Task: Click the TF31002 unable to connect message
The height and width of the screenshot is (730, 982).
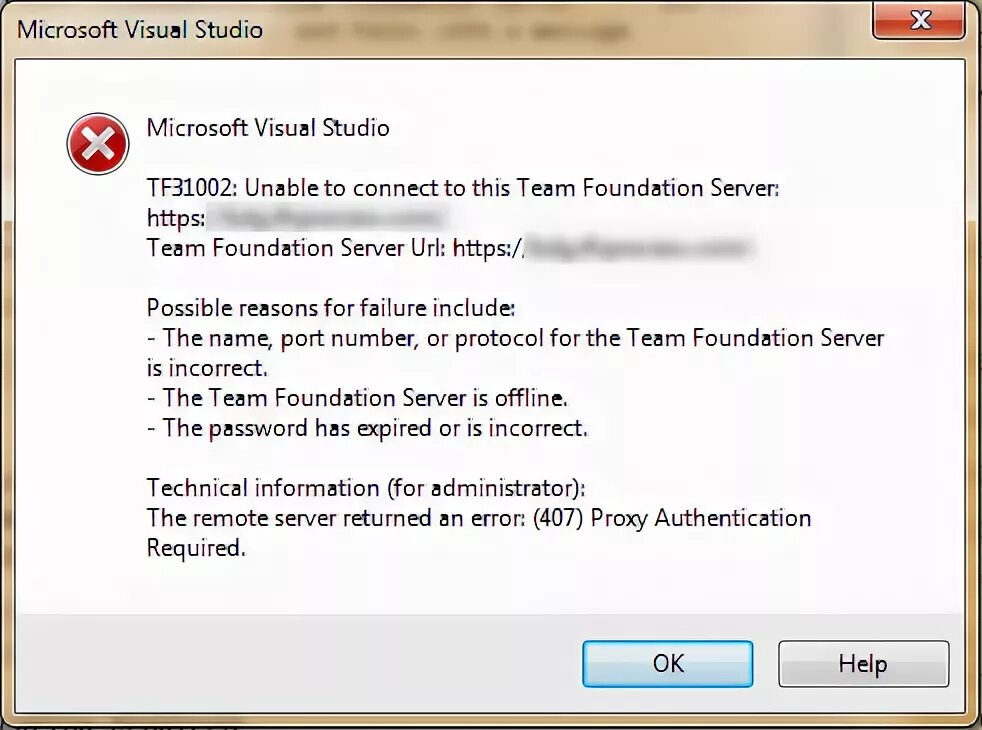Action: [462, 187]
